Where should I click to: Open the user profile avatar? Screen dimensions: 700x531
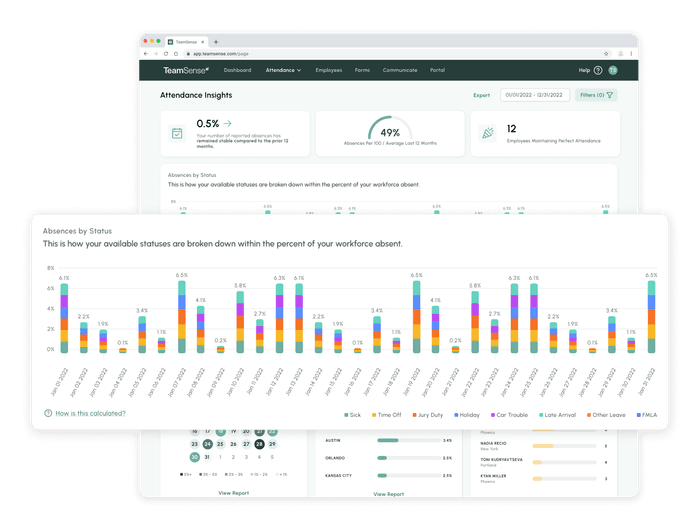(613, 71)
